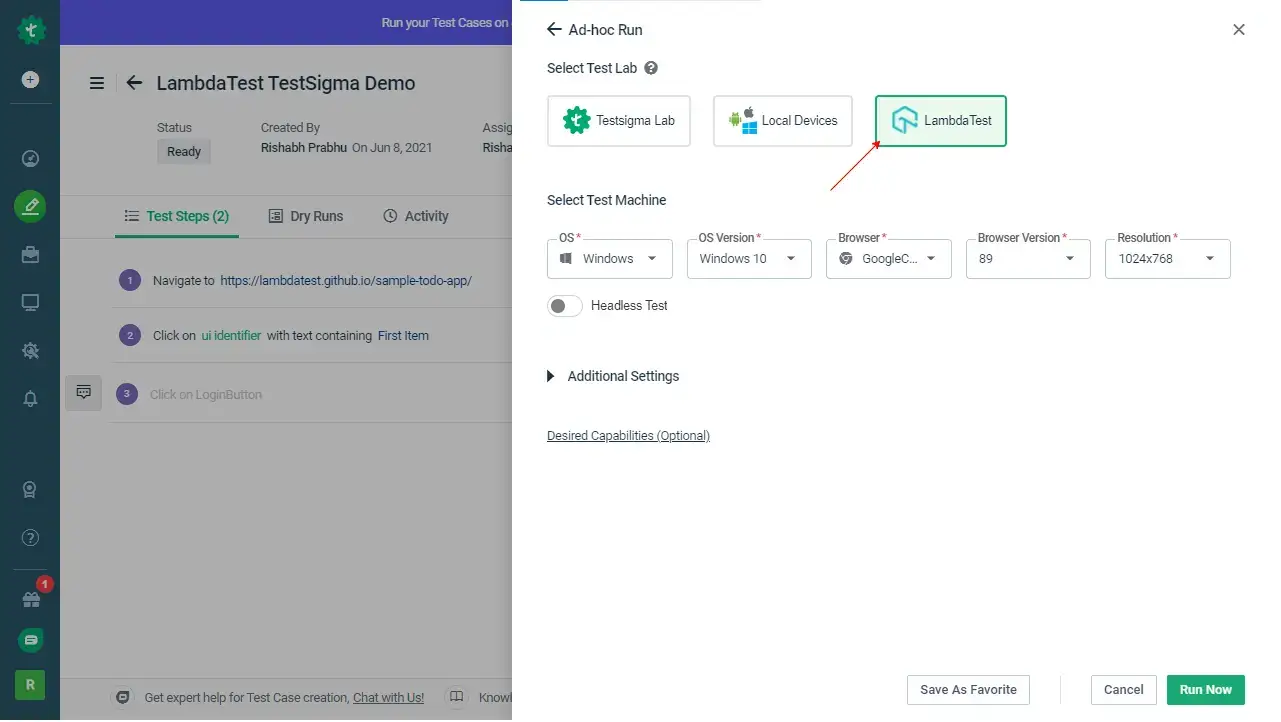The width and height of the screenshot is (1281, 722).
Task: Switch test lab to Local Devices
Action: pos(782,120)
